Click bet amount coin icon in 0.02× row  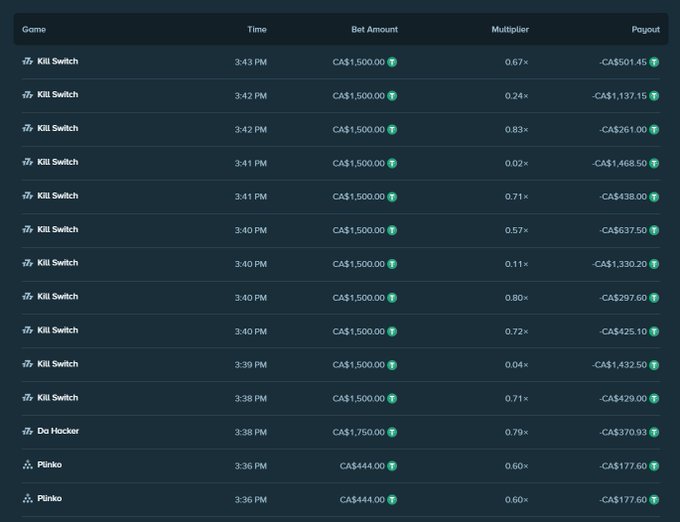[392, 163]
